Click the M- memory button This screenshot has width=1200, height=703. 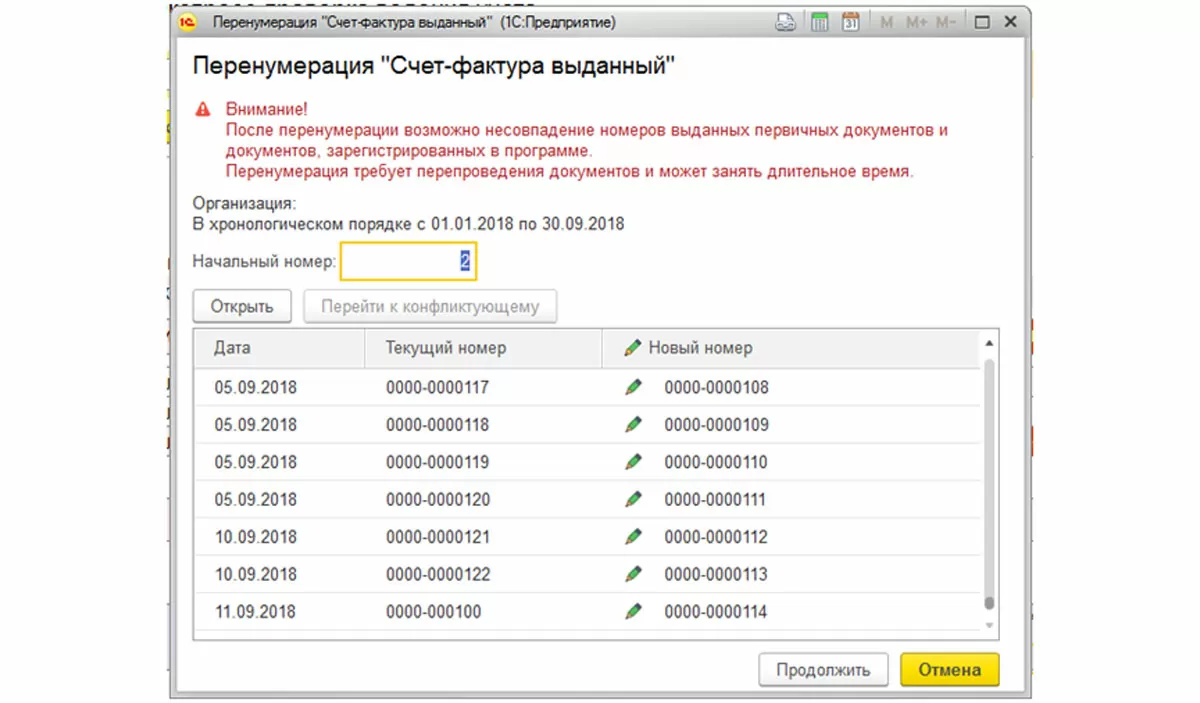click(x=945, y=21)
